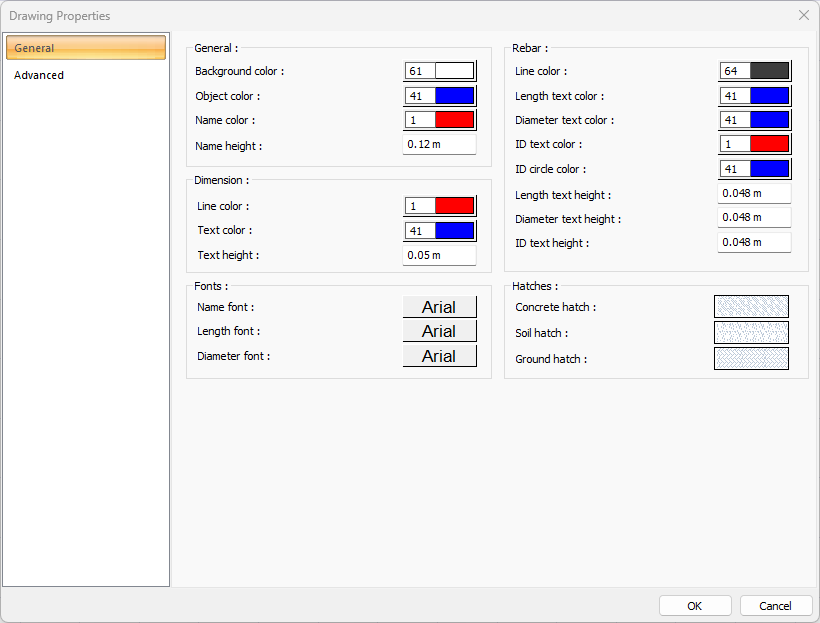Choose the Length font Arial button
This screenshot has width=820, height=623.
tap(439, 331)
